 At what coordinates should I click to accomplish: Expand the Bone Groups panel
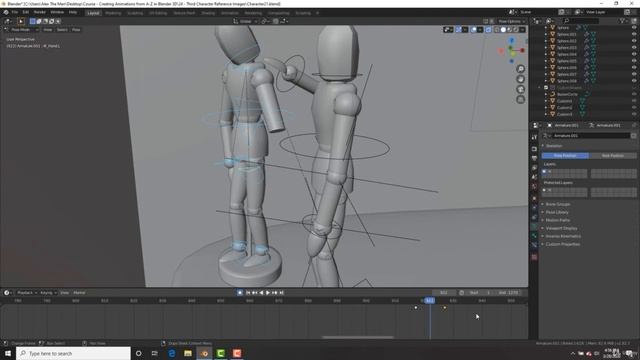click(558, 204)
